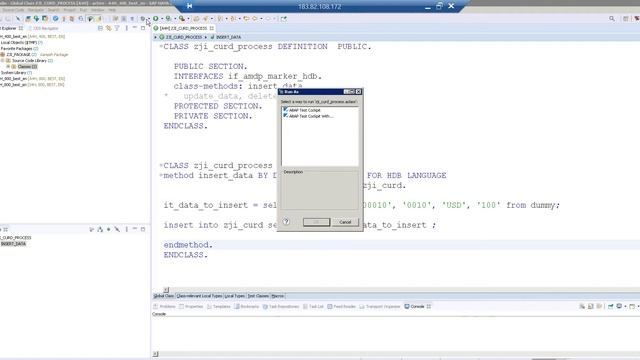Viewport: 640px width, 360px height.
Task: Click the sort icon in Outline toolbar
Action: point(100,229)
